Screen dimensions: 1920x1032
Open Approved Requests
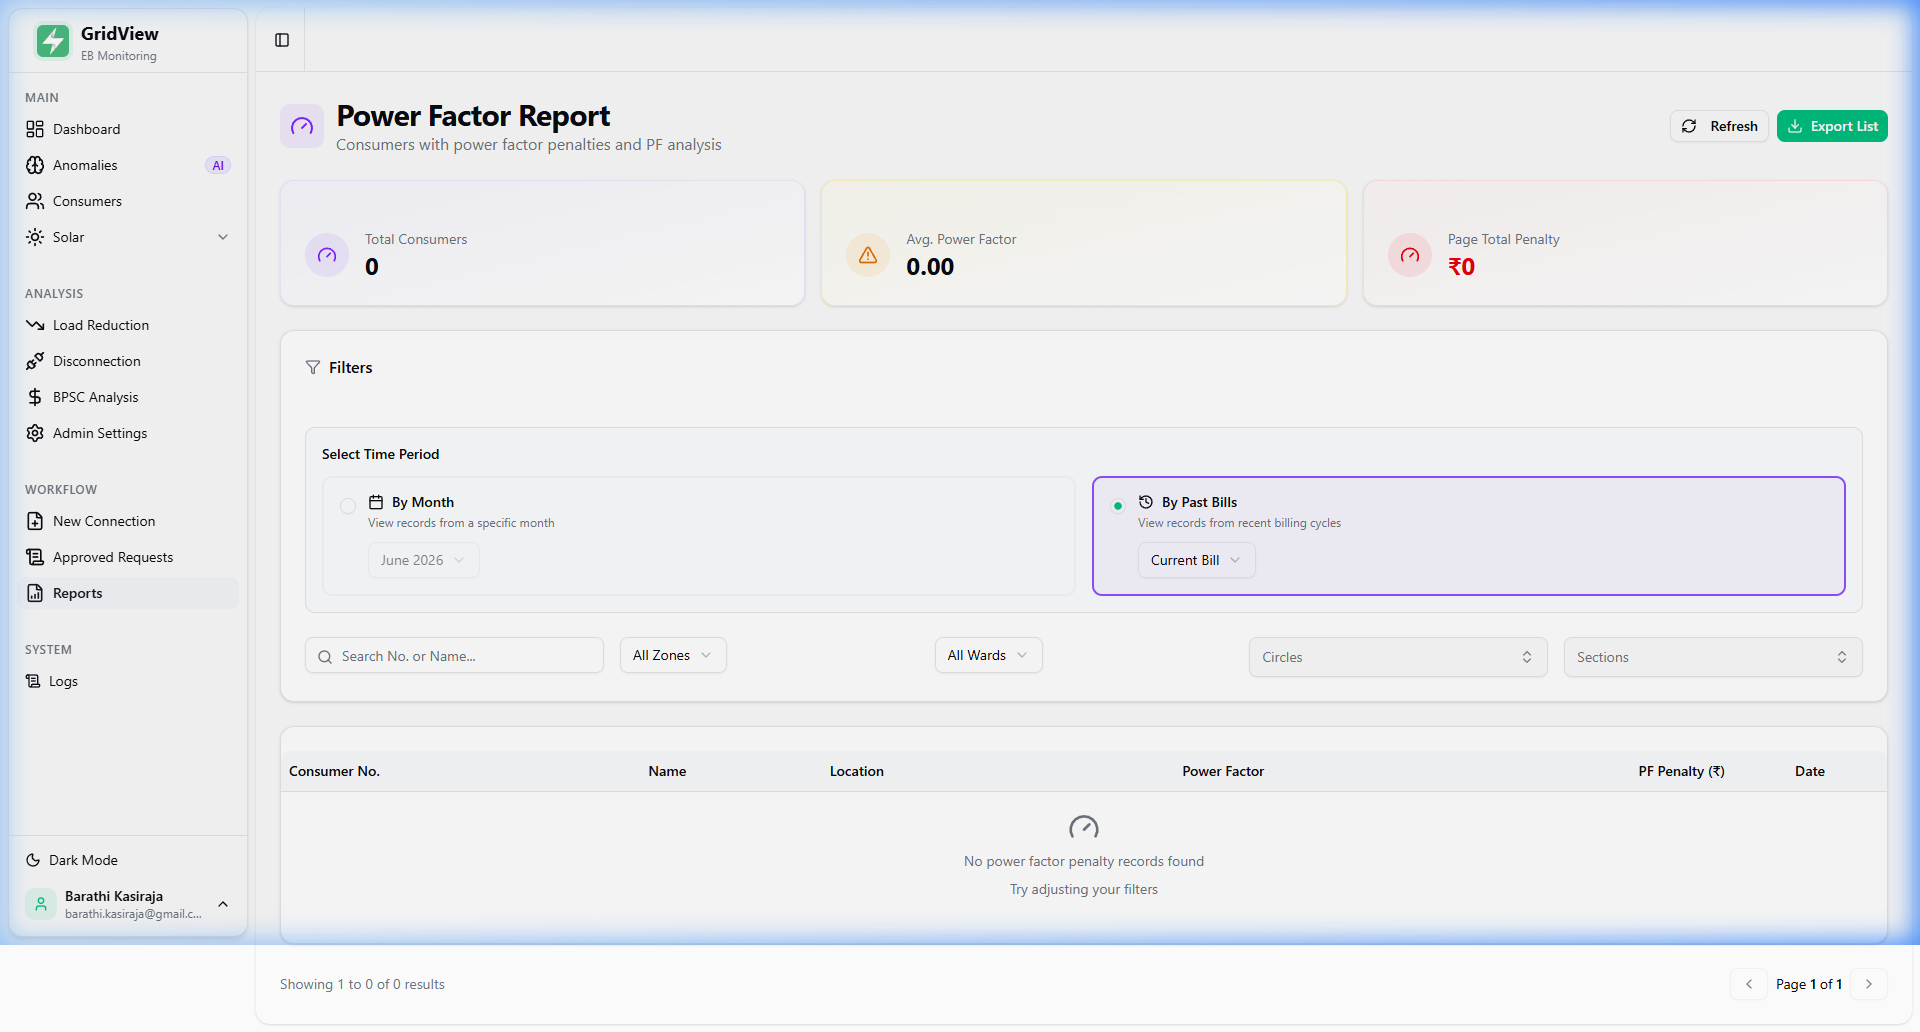point(128,557)
